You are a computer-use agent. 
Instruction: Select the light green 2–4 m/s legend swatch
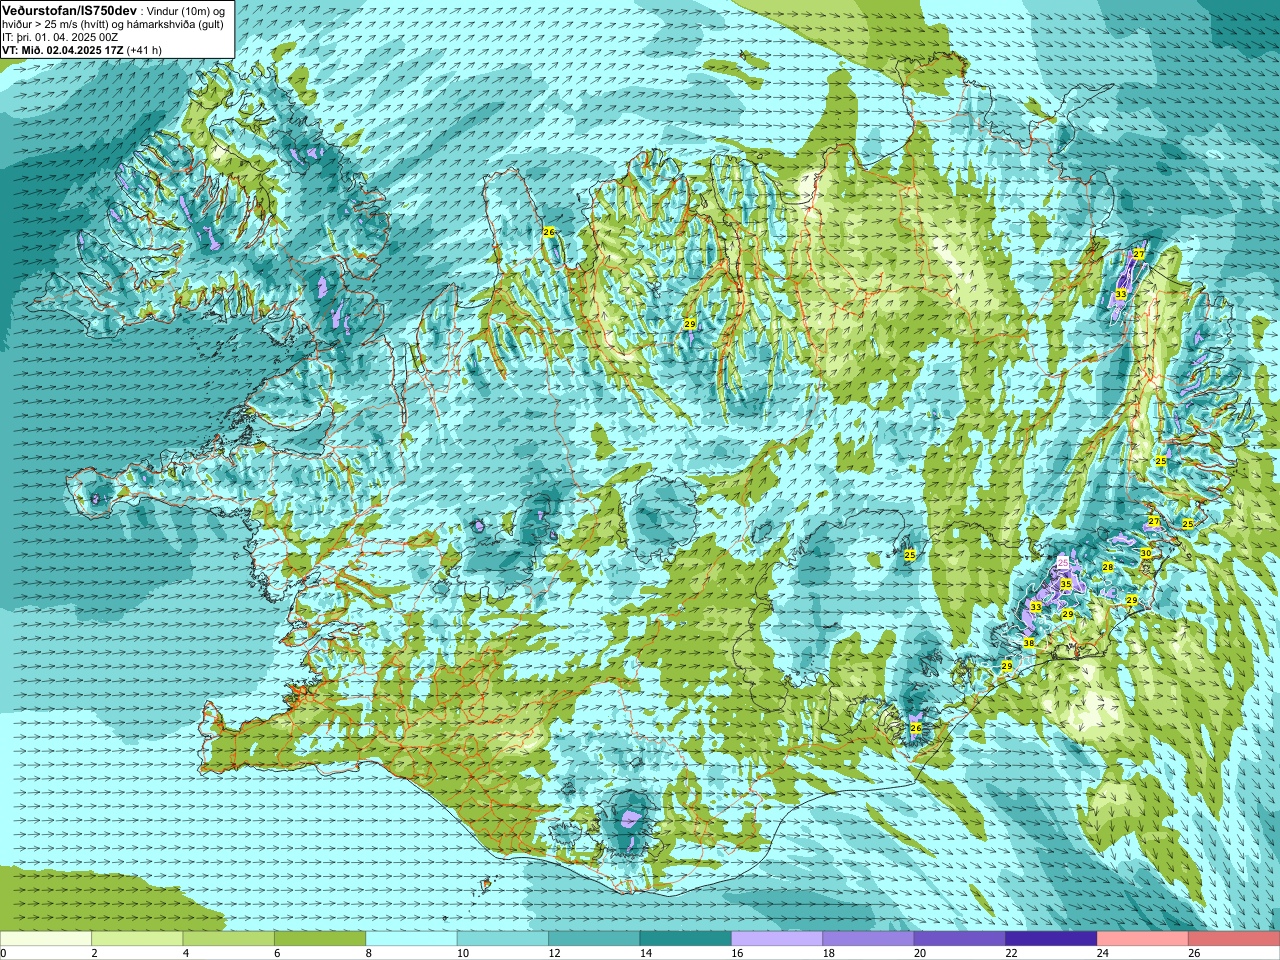point(137,939)
